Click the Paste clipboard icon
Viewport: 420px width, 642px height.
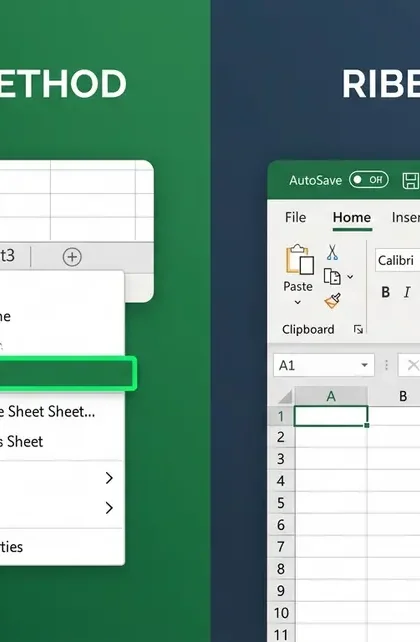(300, 259)
